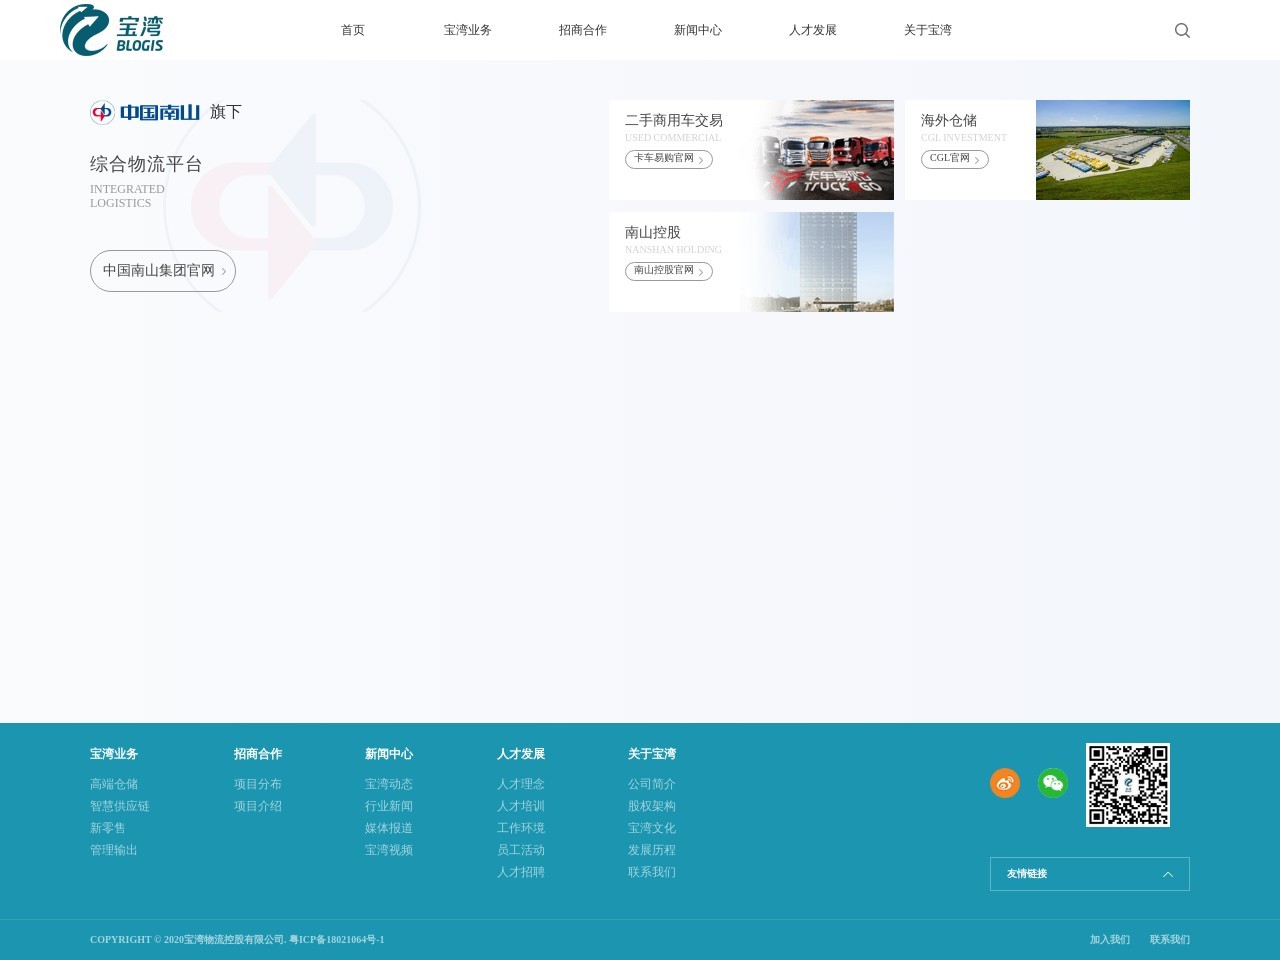
Task: Open footer link 公司简介
Action: (x=652, y=784)
